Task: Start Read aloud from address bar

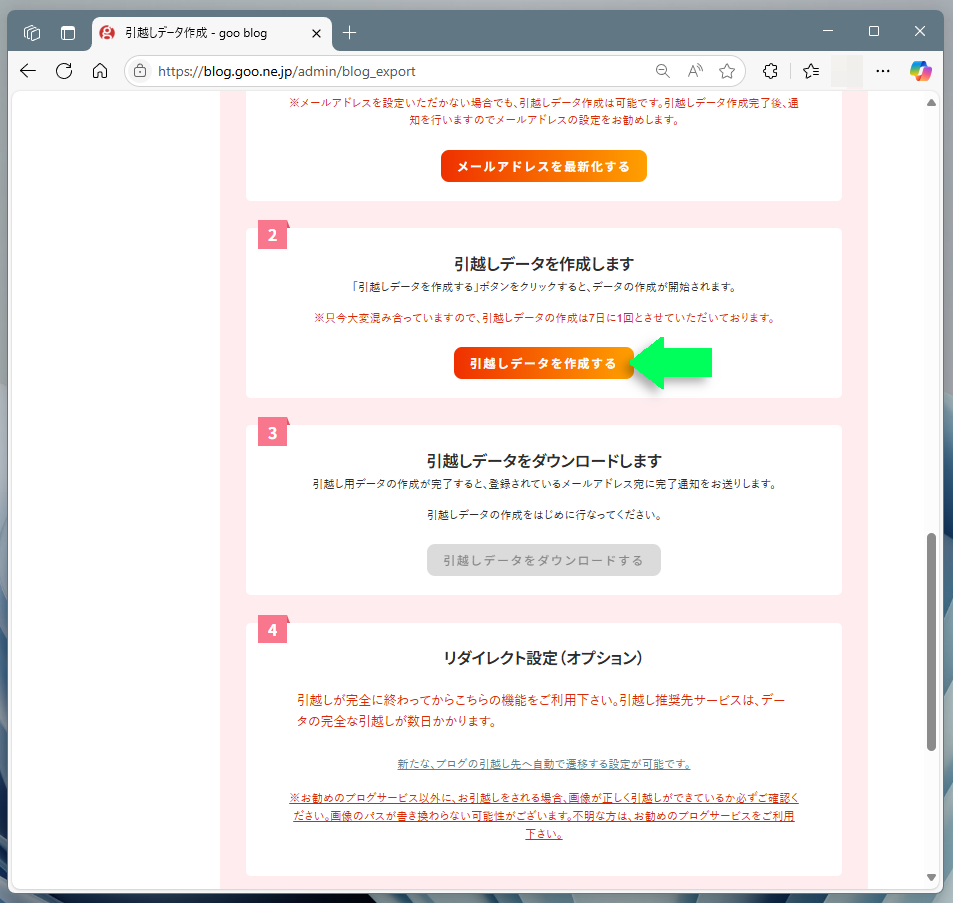Action: point(695,71)
